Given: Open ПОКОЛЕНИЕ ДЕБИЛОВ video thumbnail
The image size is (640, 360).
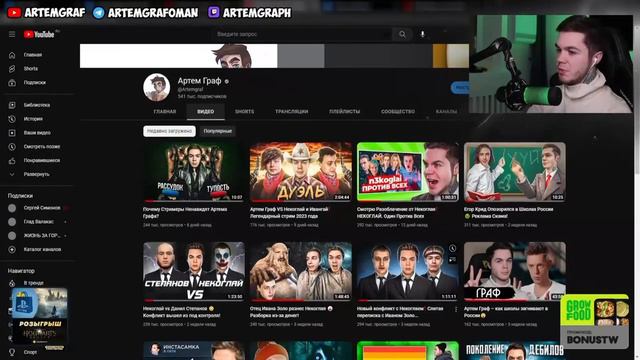Looking at the screenshot, I should [x=515, y=351].
